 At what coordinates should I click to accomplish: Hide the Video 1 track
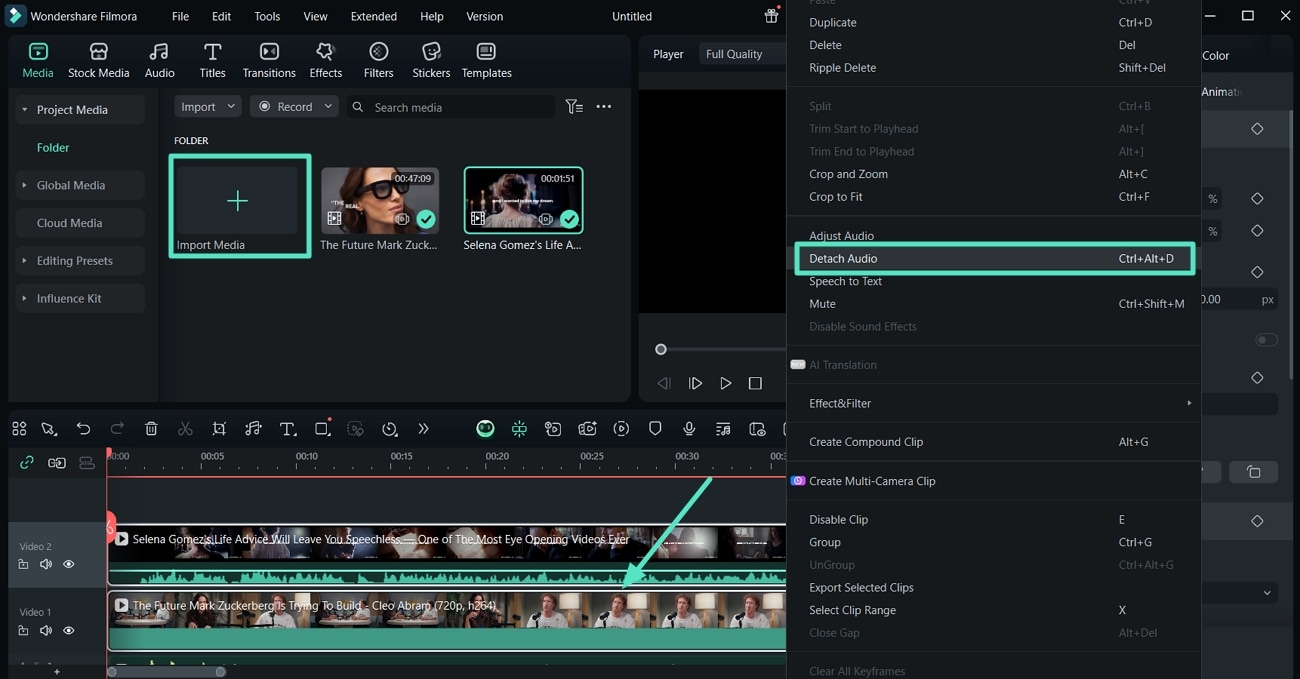pos(69,631)
